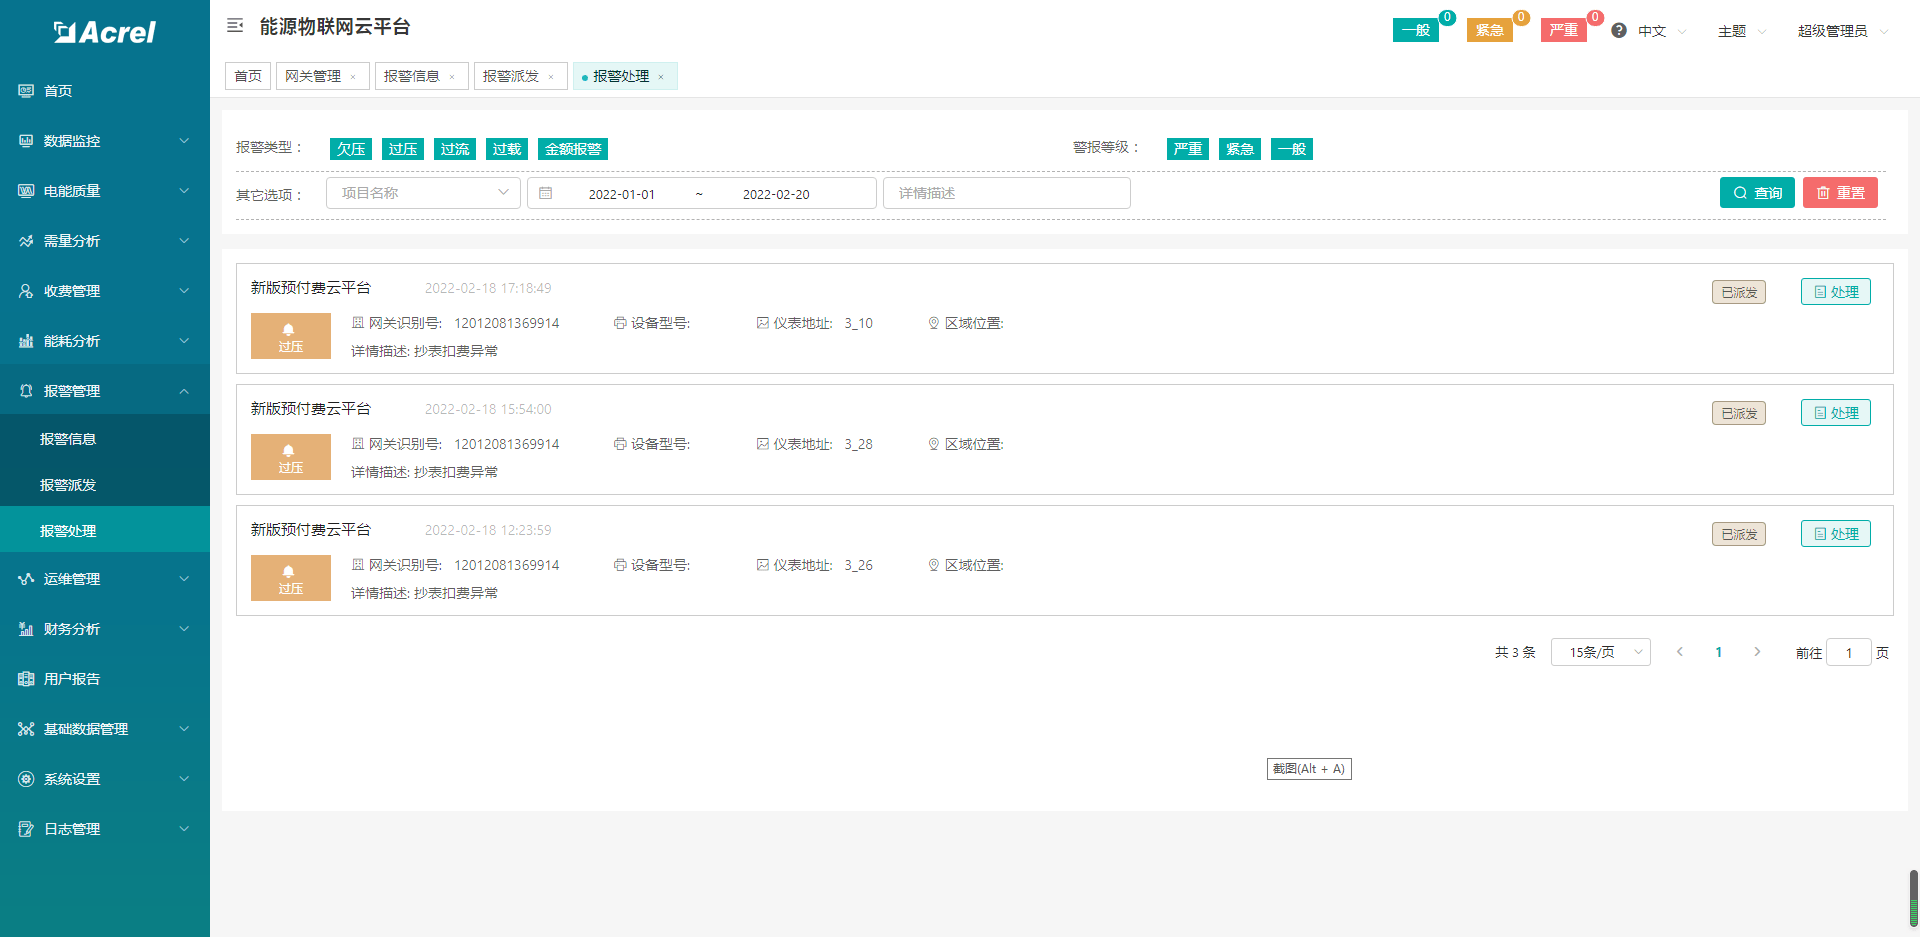Close the 报警处理 tab

661,77
